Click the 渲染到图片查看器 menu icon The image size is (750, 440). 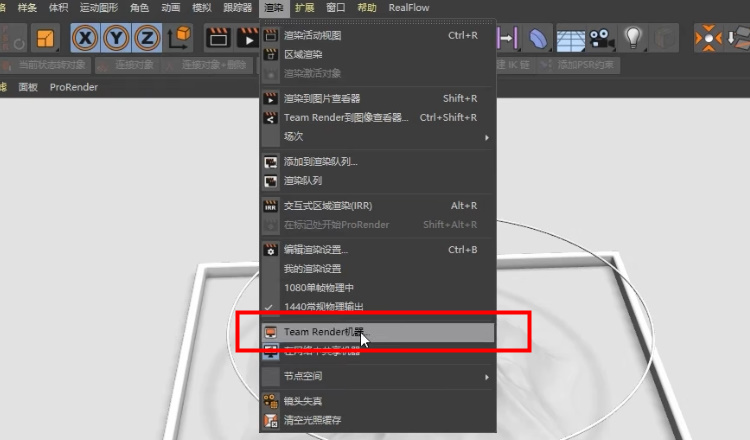tap(271, 99)
